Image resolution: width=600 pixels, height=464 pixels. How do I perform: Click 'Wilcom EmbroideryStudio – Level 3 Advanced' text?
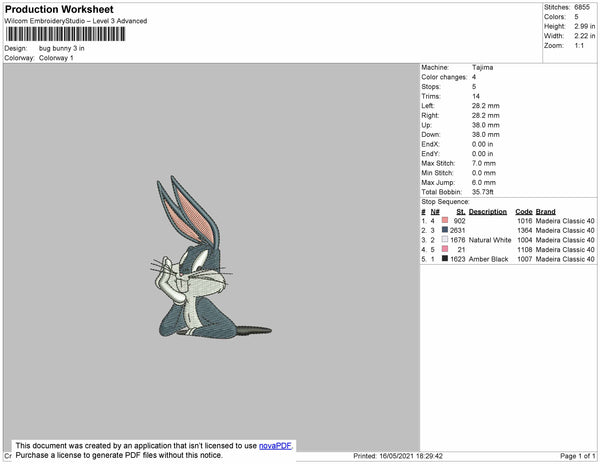pyautogui.click(x=76, y=21)
